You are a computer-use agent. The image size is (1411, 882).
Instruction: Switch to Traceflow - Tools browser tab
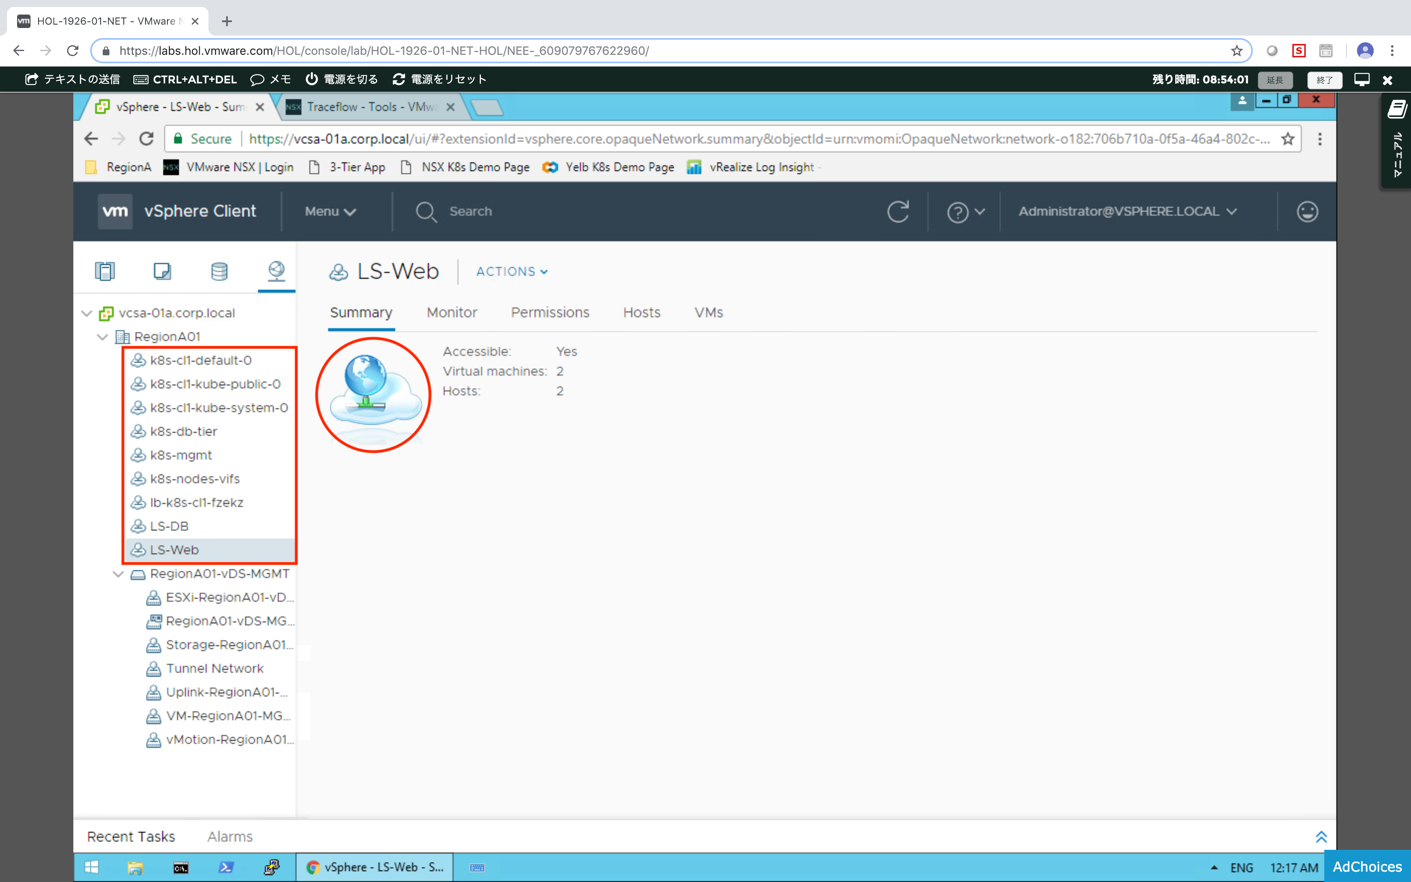(370, 107)
